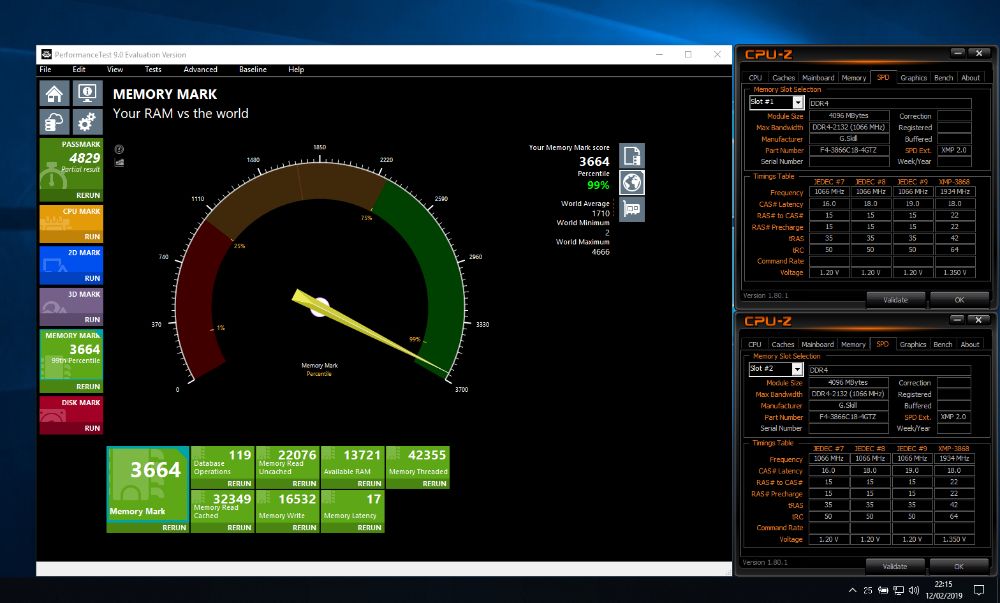
Task: Open the Tests menu
Action: click(153, 69)
